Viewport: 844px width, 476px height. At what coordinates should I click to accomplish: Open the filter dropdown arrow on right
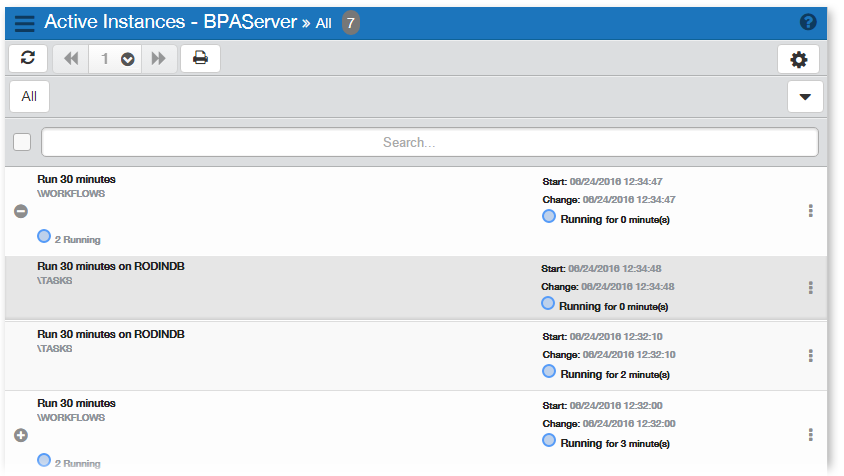804,97
